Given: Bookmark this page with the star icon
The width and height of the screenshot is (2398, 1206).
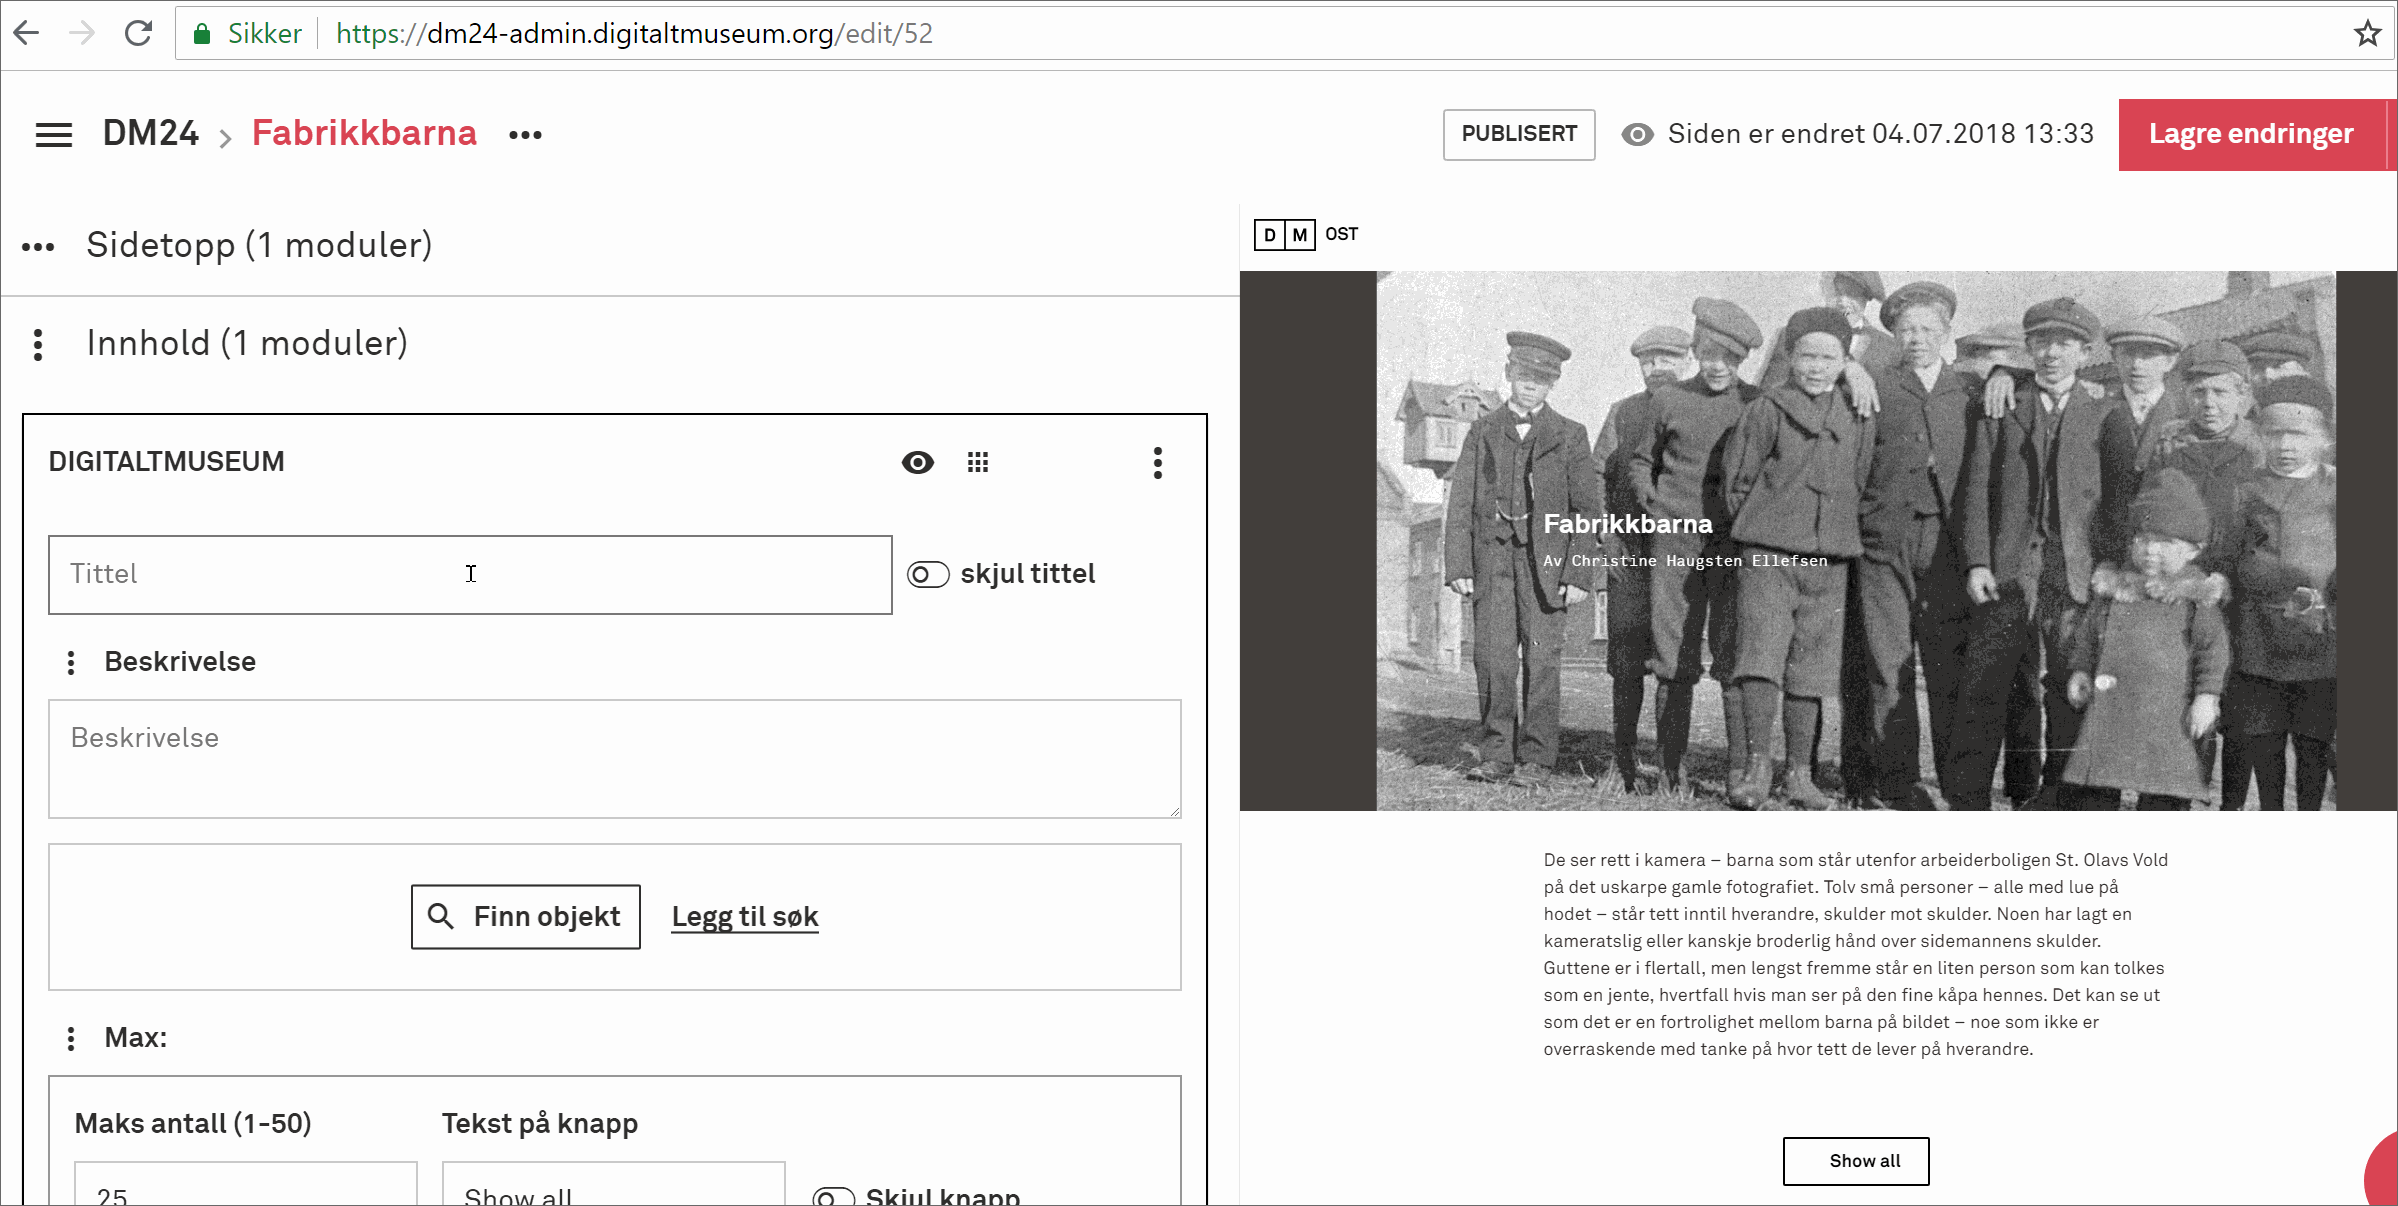Looking at the screenshot, I should (2367, 33).
